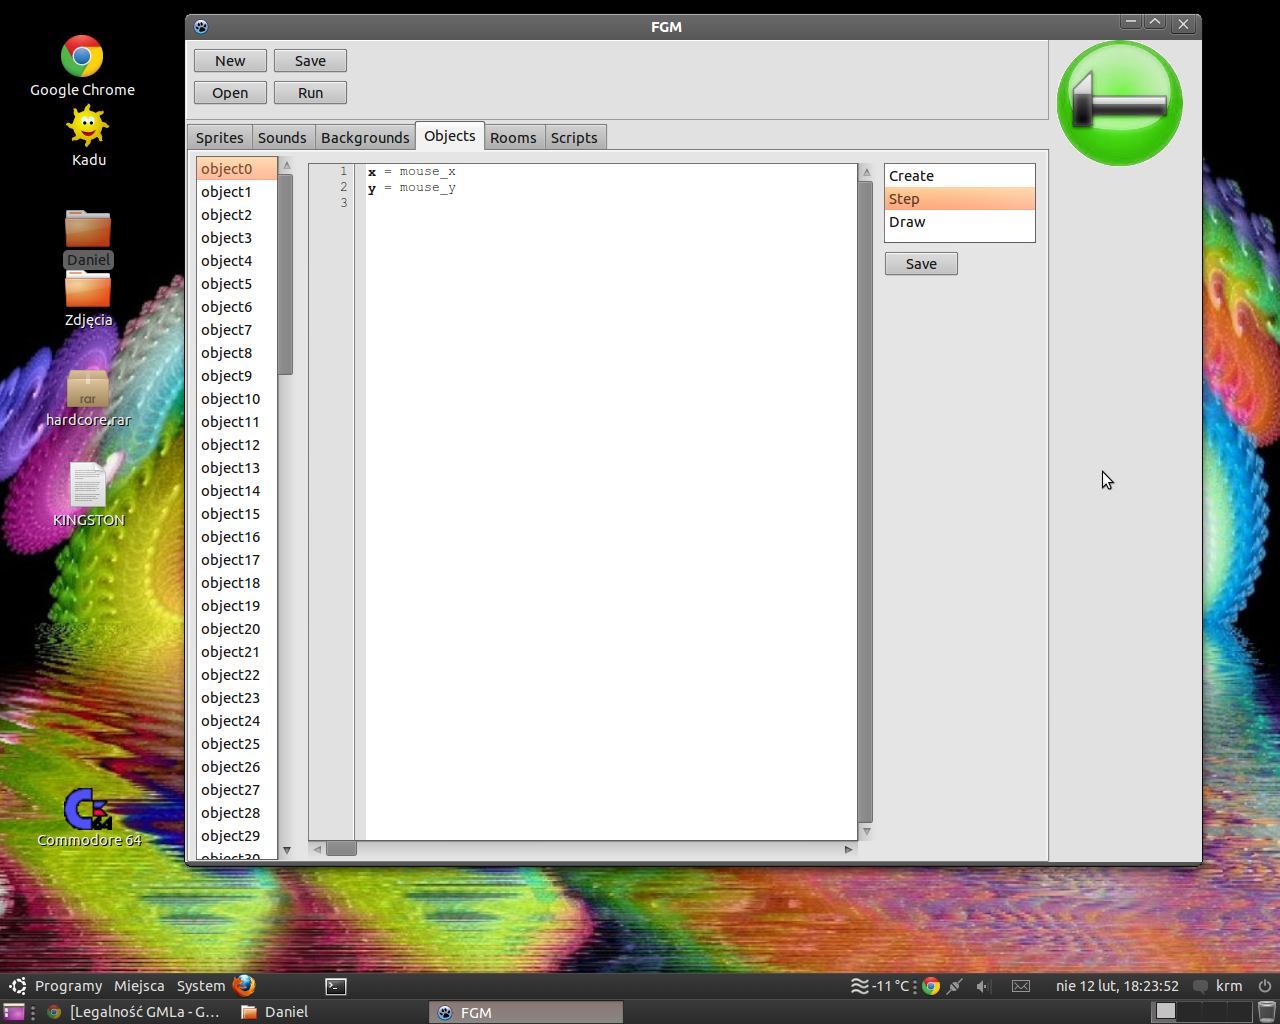Click the volume speaker icon in tray
The image size is (1280, 1024).
click(982, 987)
